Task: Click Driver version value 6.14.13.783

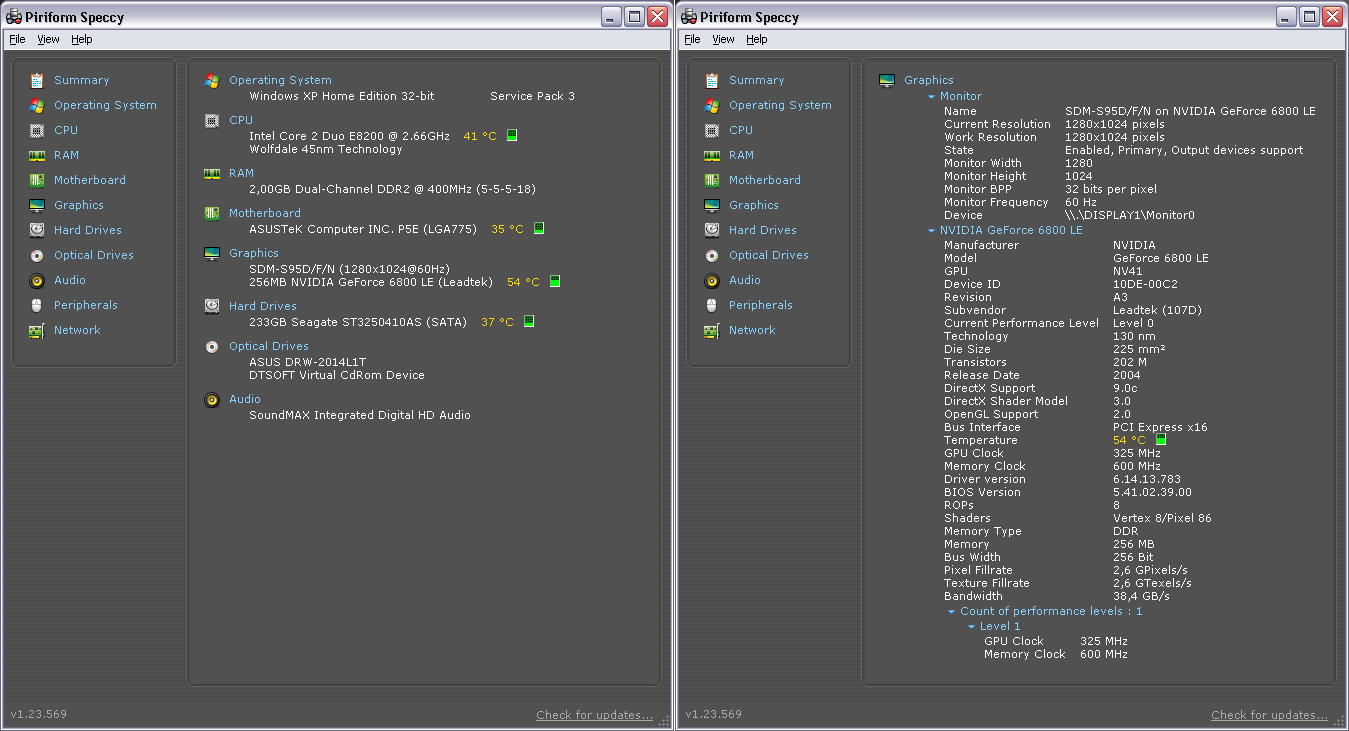Action: tap(1146, 479)
